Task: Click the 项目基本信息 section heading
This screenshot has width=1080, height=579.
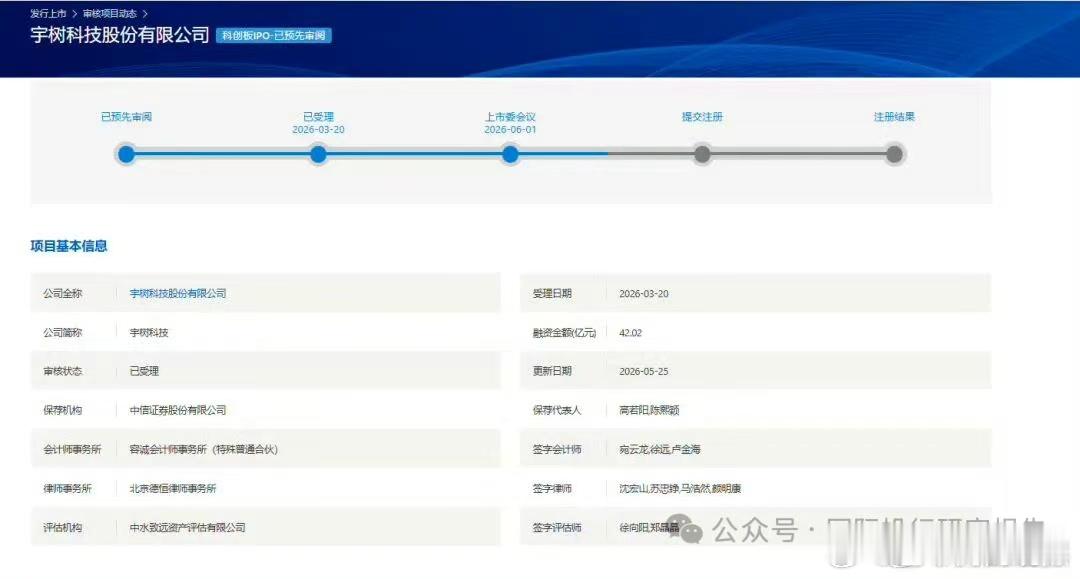Action: pos(69,246)
